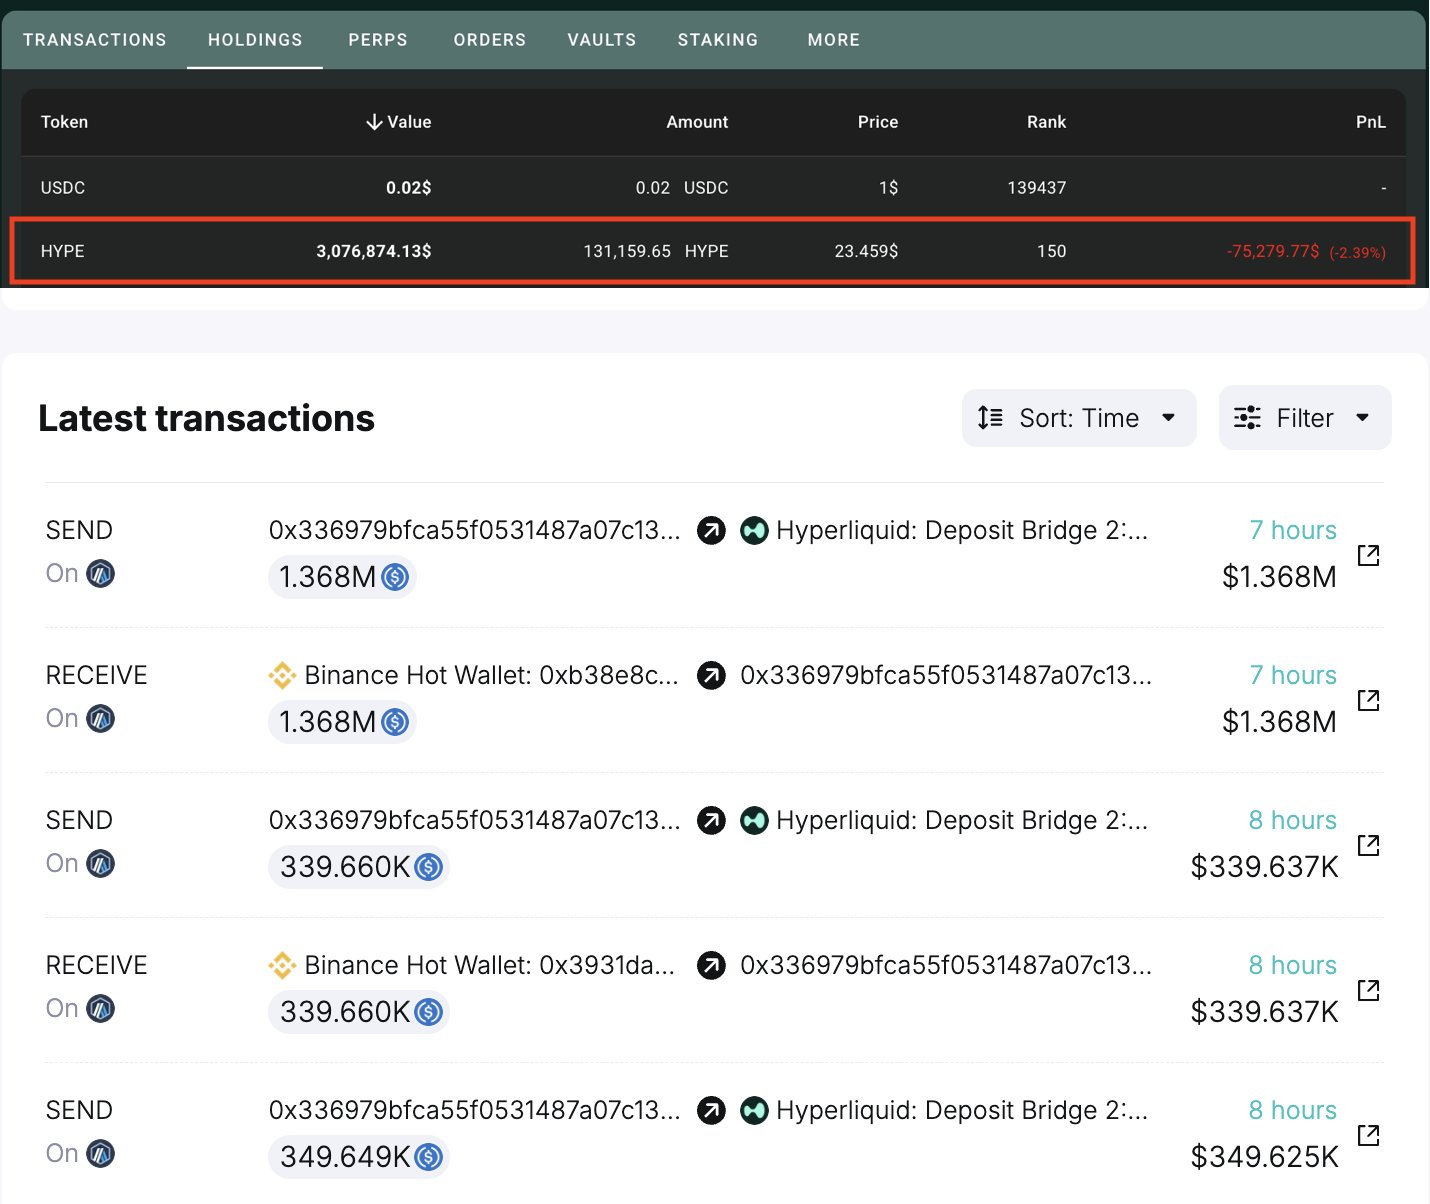This screenshot has width=1430, height=1204.
Task: Open external link for 1.368M RECEIVE transaction
Action: click(1368, 700)
